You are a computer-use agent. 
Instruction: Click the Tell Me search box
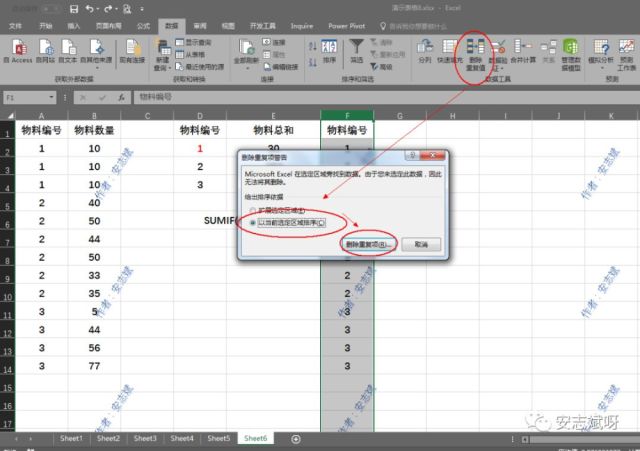pyautogui.click(x=413, y=27)
